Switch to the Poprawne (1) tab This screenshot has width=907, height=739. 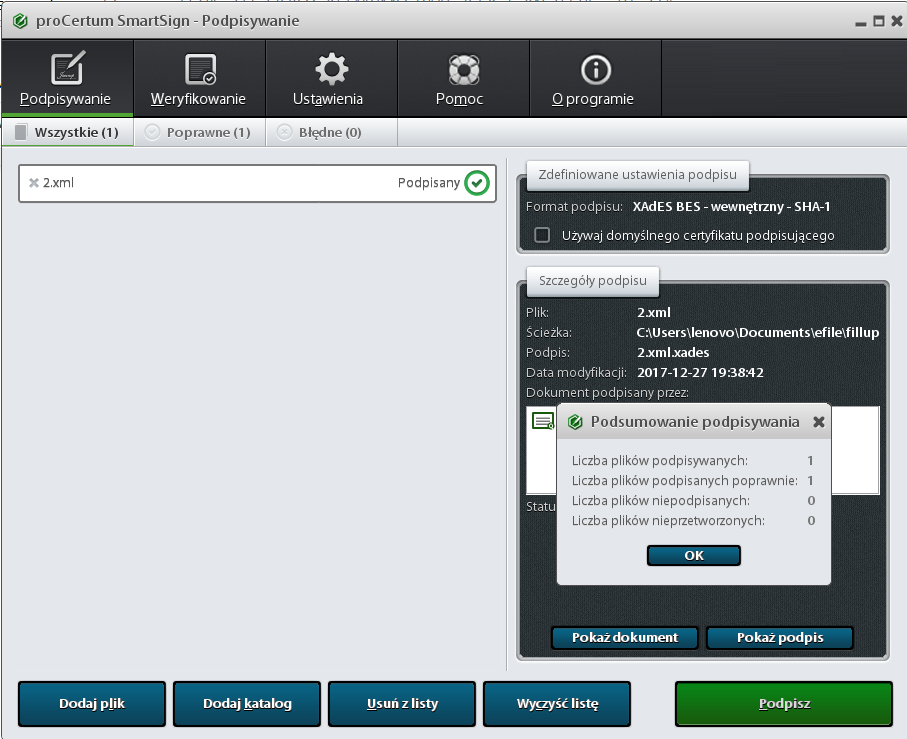coord(200,132)
